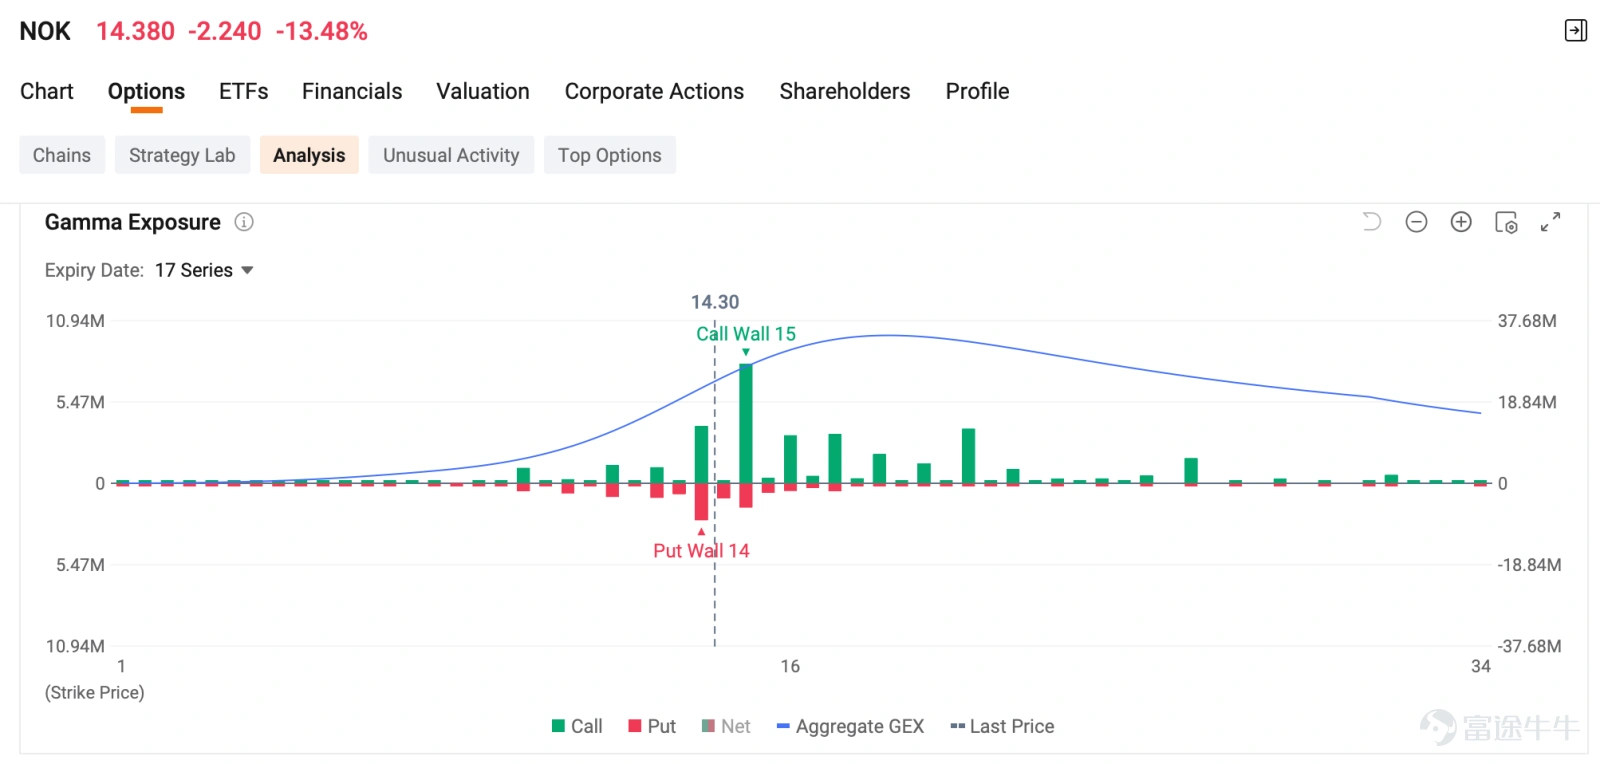The width and height of the screenshot is (1600, 764).
Task: Expand chart to fullscreen
Action: [x=1550, y=222]
